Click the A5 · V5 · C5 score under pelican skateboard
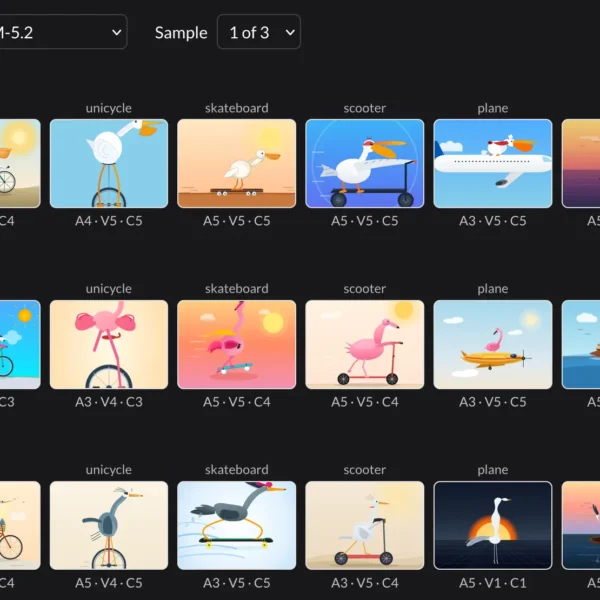The image size is (600, 600). (x=236, y=221)
